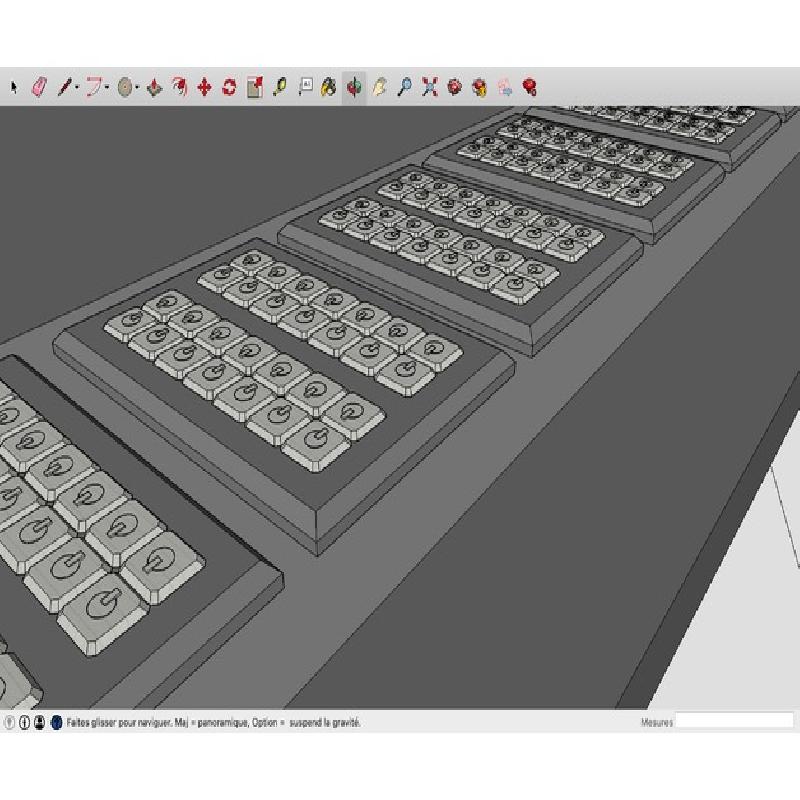Select the Circle shape tool
This screenshot has height=800, width=800.
click(x=124, y=88)
